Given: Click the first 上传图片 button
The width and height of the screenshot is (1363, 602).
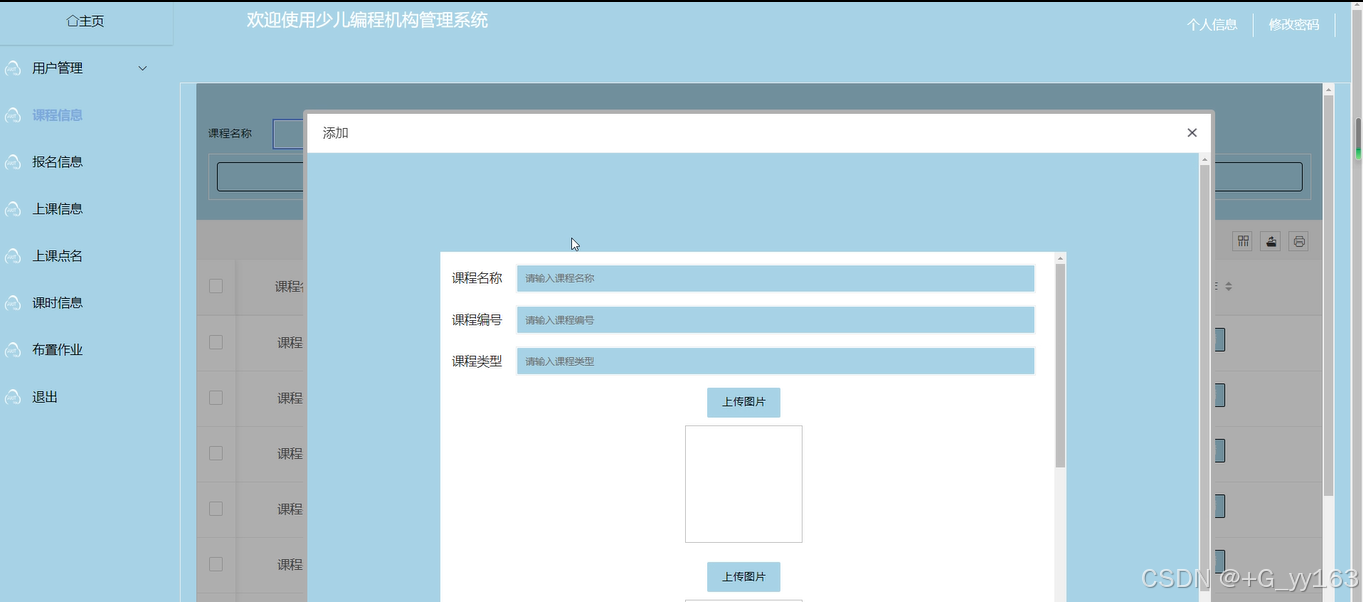Looking at the screenshot, I should click(743, 402).
